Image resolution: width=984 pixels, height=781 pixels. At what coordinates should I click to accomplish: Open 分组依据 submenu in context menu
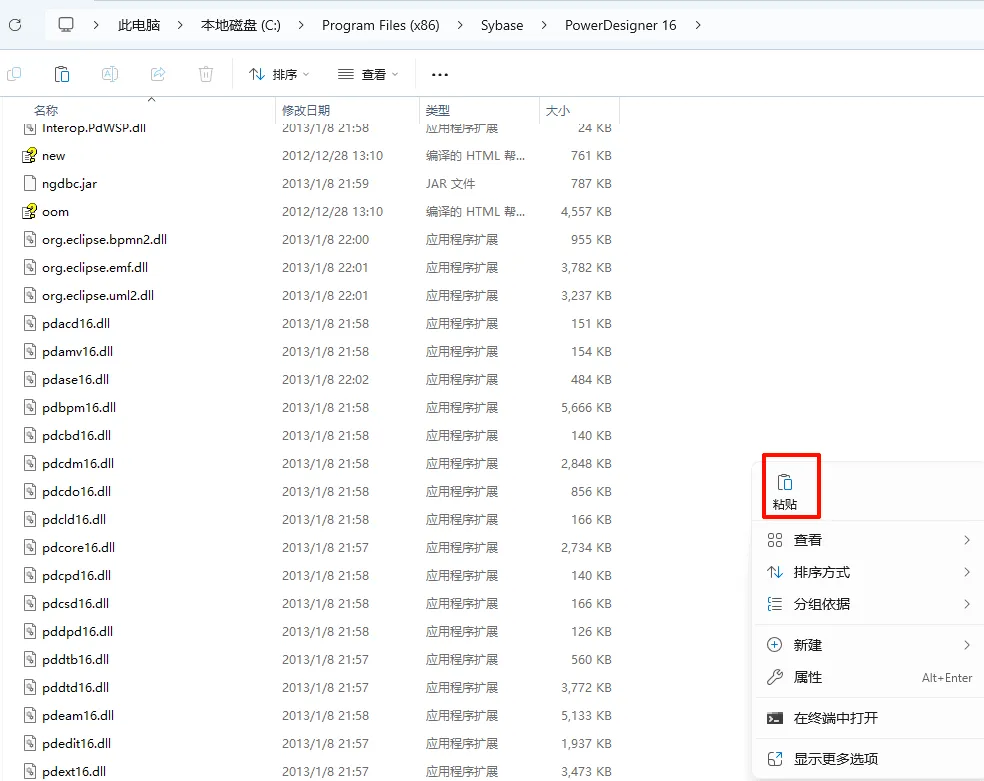(x=869, y=604)
